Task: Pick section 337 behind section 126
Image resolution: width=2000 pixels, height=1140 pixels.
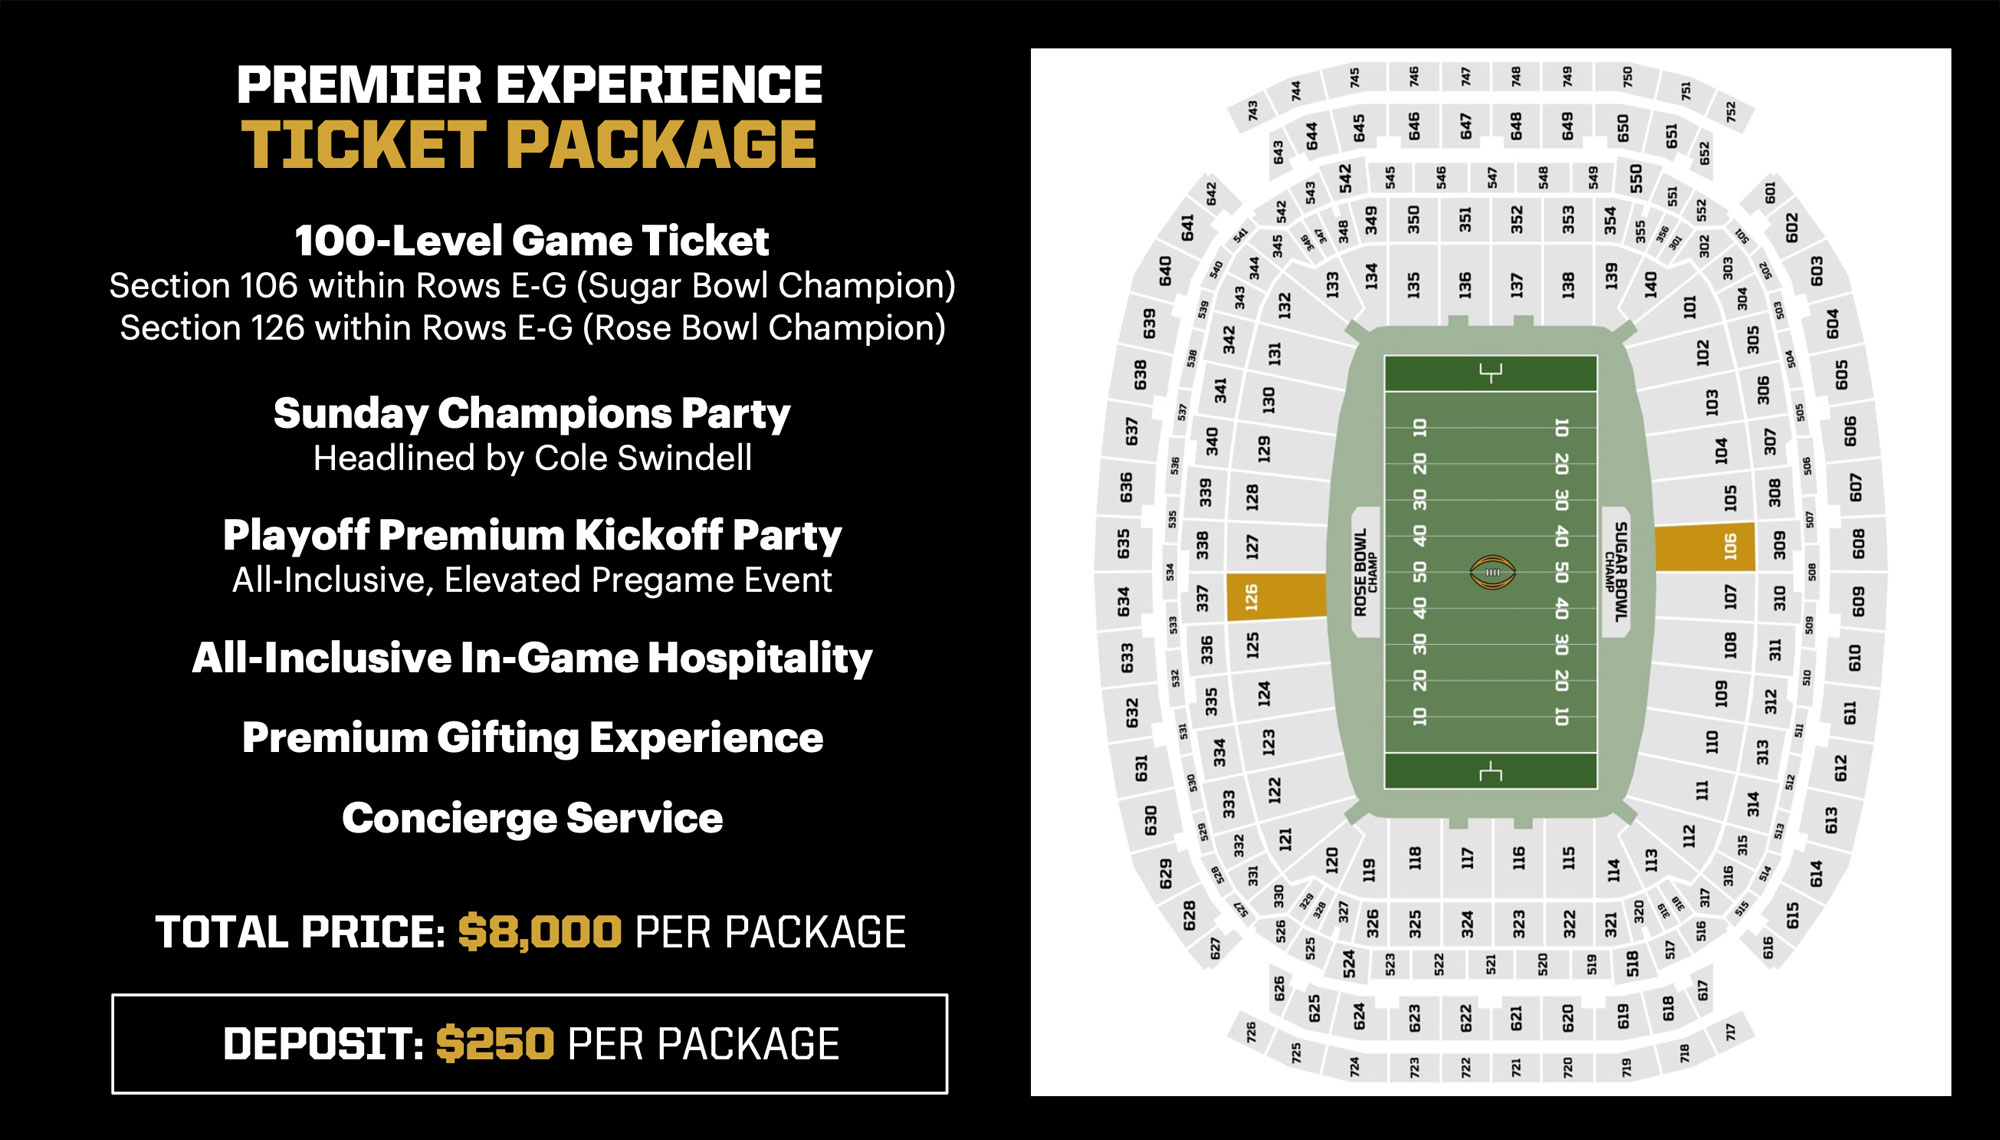Action: pos(1202,598)
